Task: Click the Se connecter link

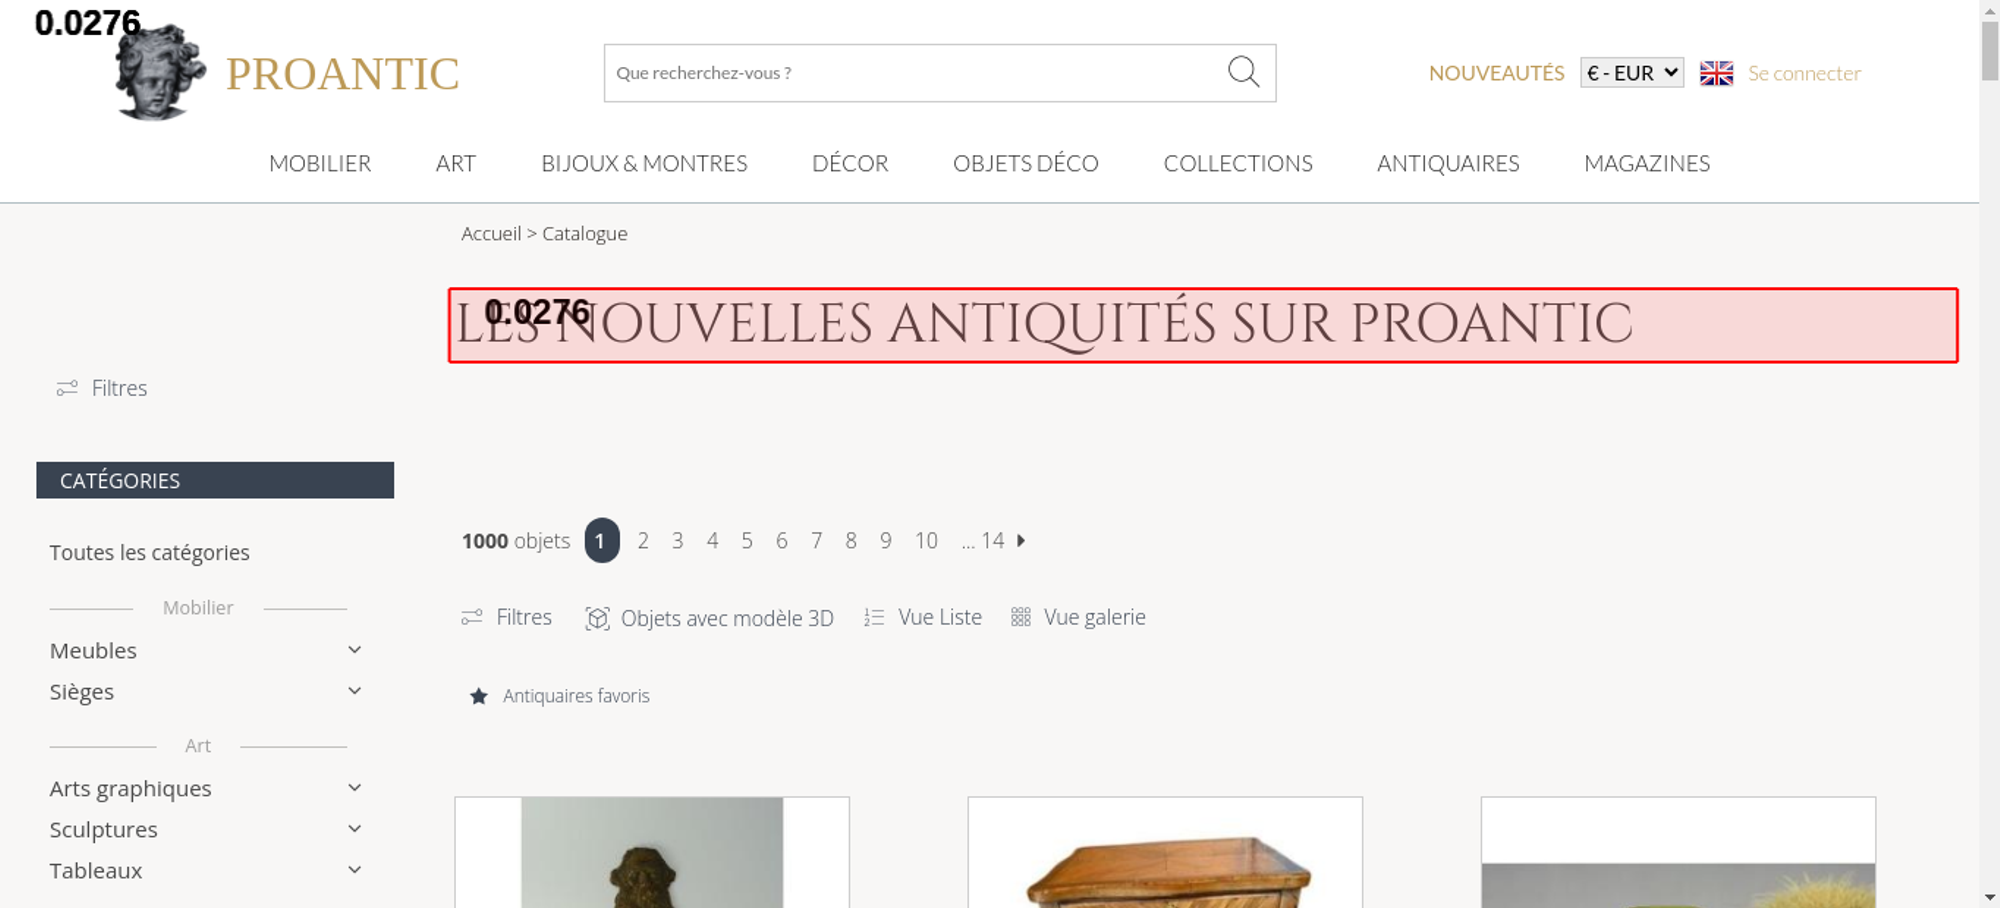Action: pyautogui.click(x=1804, y=73)
